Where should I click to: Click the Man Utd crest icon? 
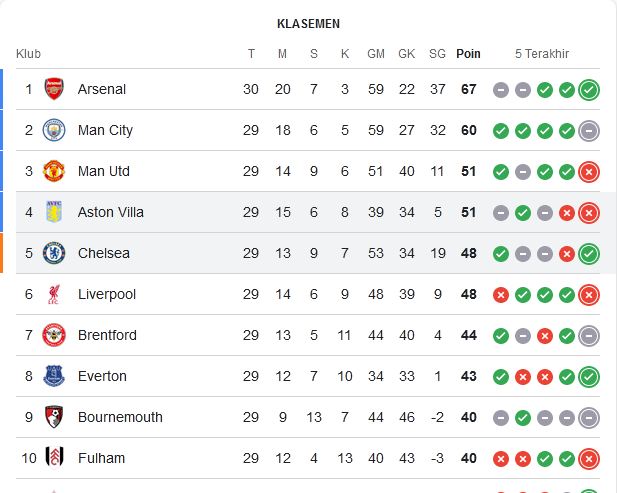coord(54,171)
